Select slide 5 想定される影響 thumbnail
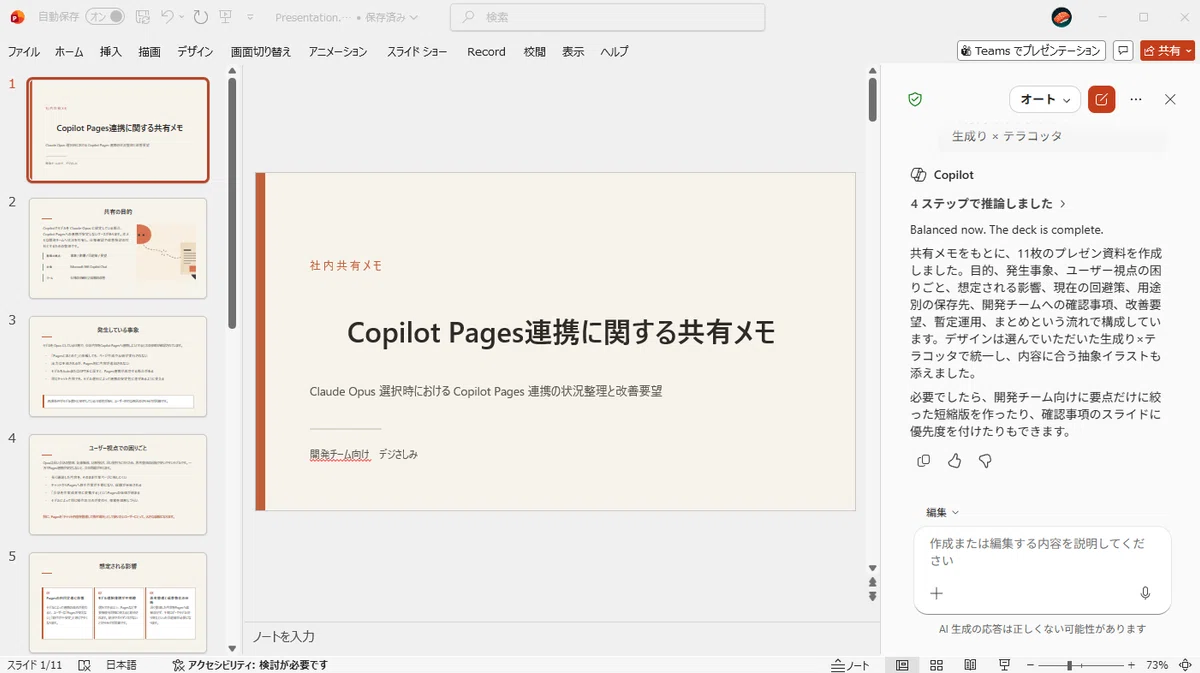 point(118,602)
